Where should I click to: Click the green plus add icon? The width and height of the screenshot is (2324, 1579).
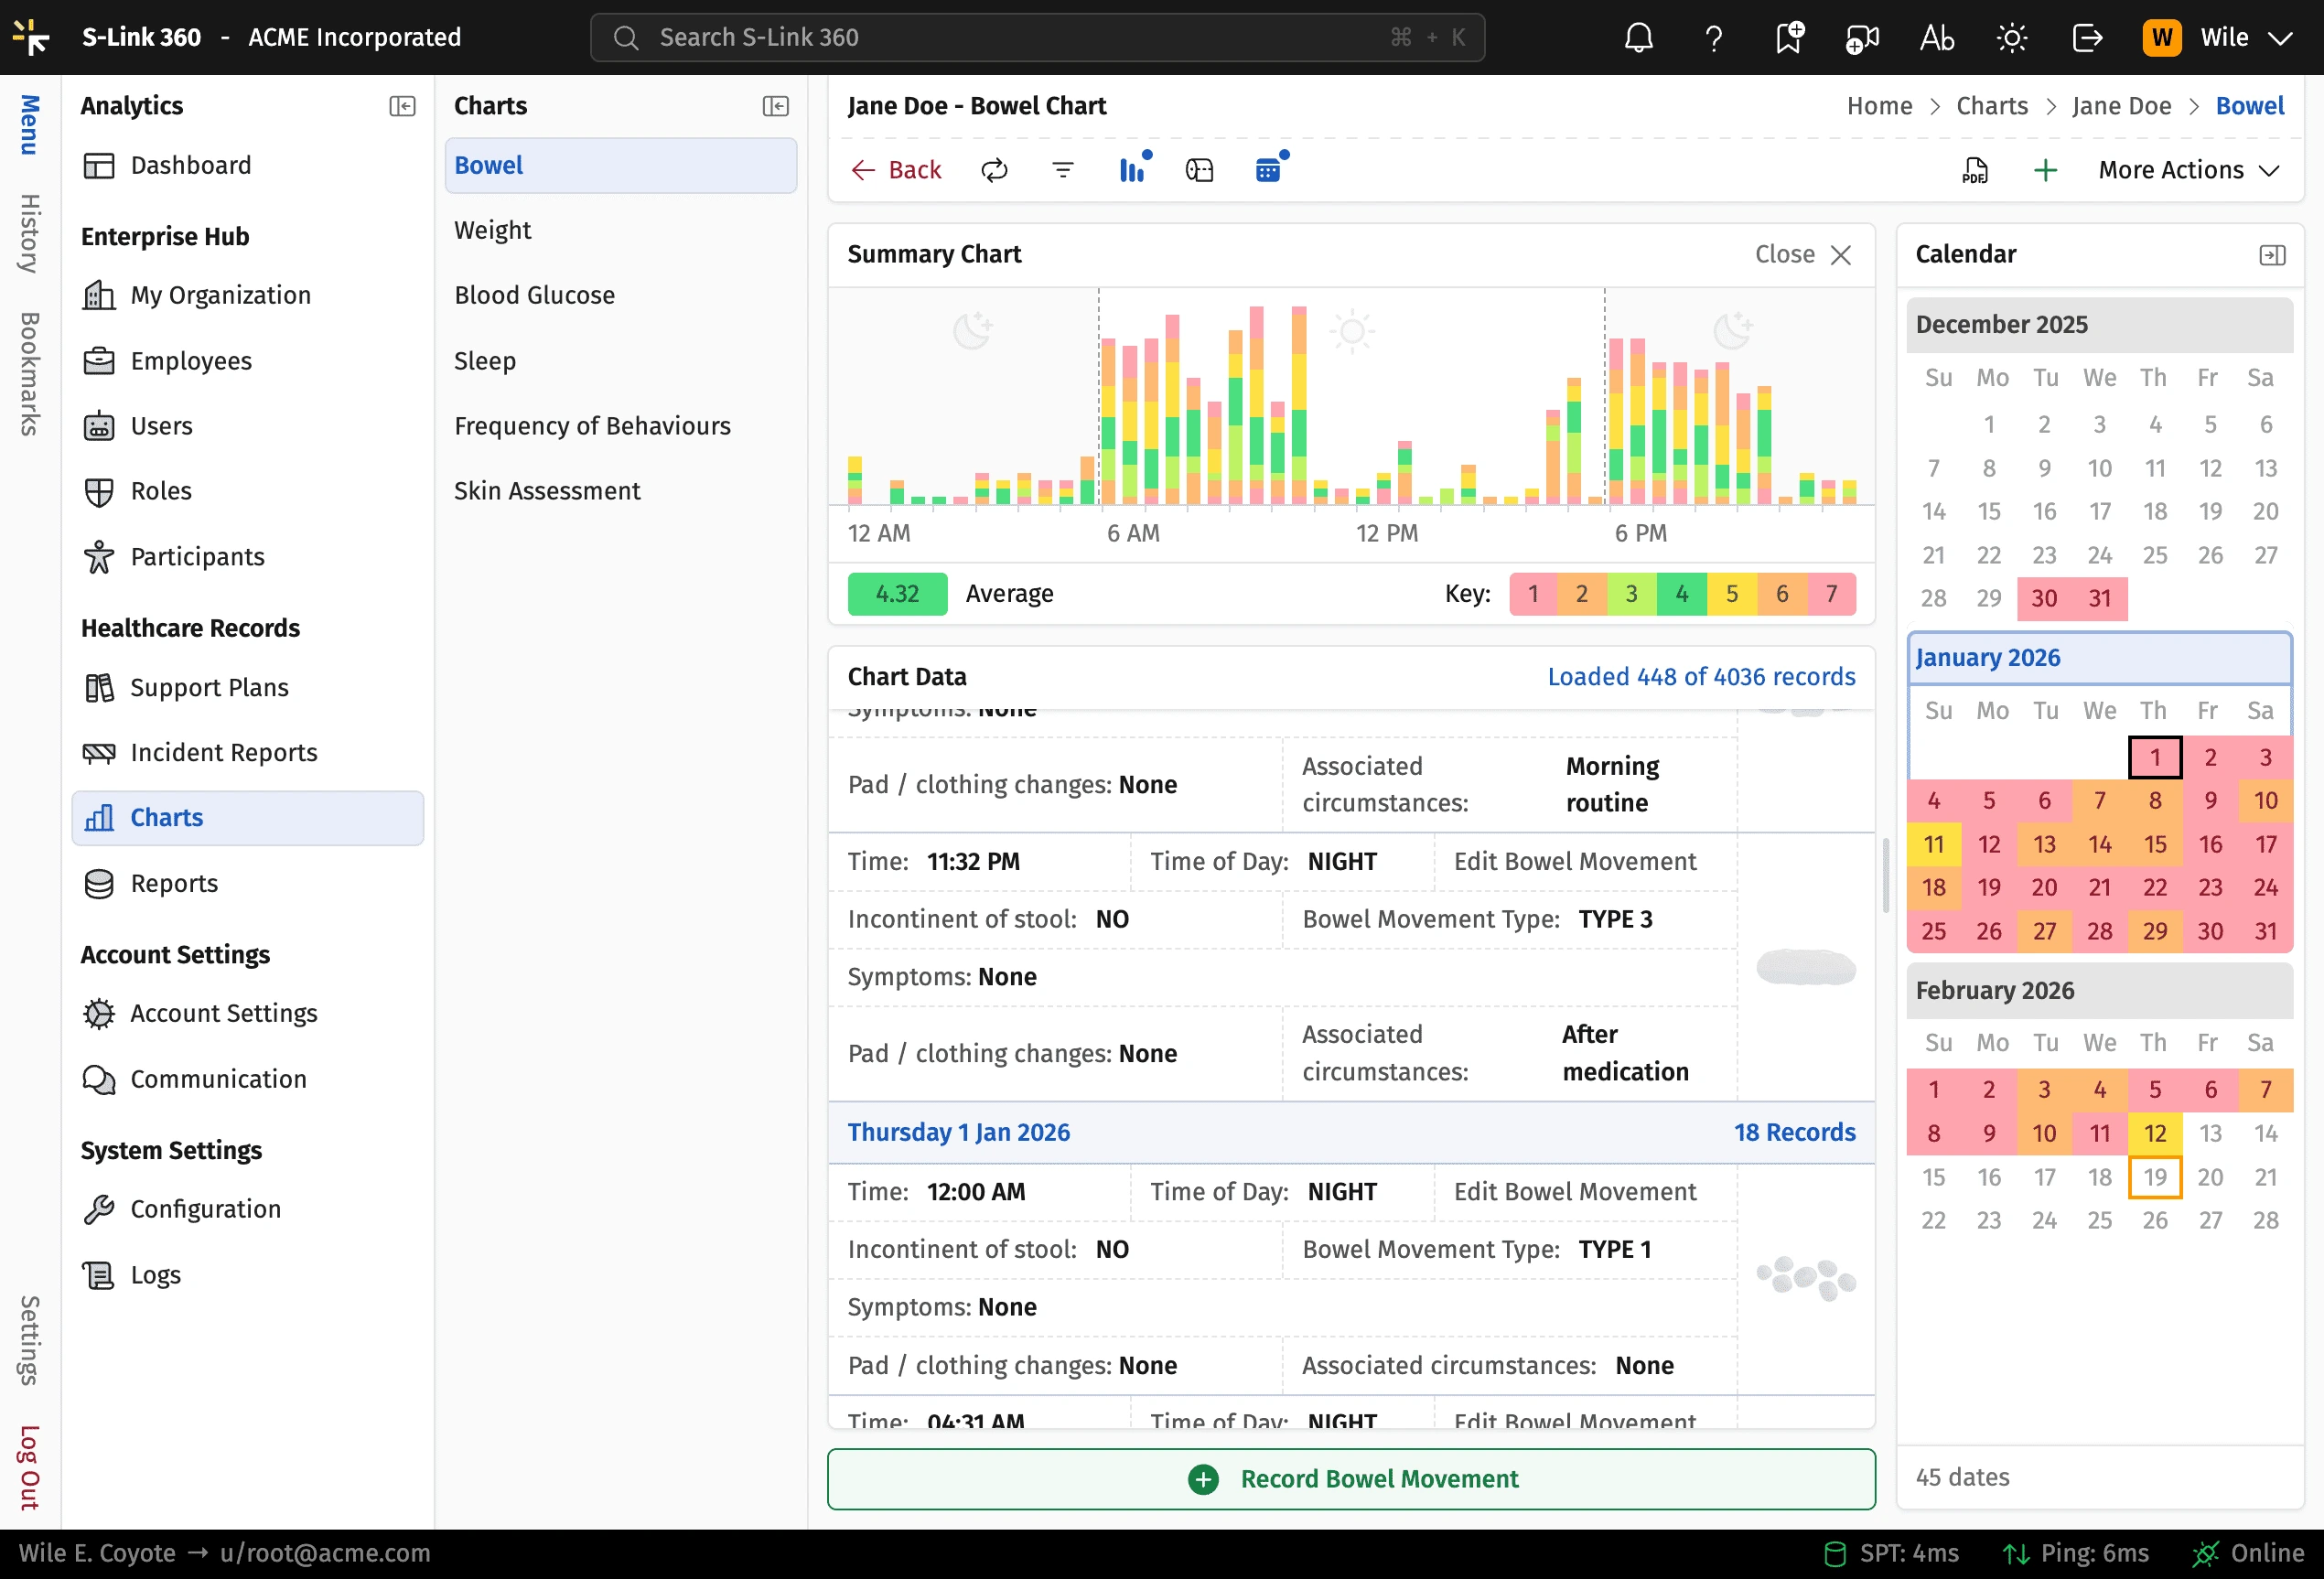coord(2045,170)
